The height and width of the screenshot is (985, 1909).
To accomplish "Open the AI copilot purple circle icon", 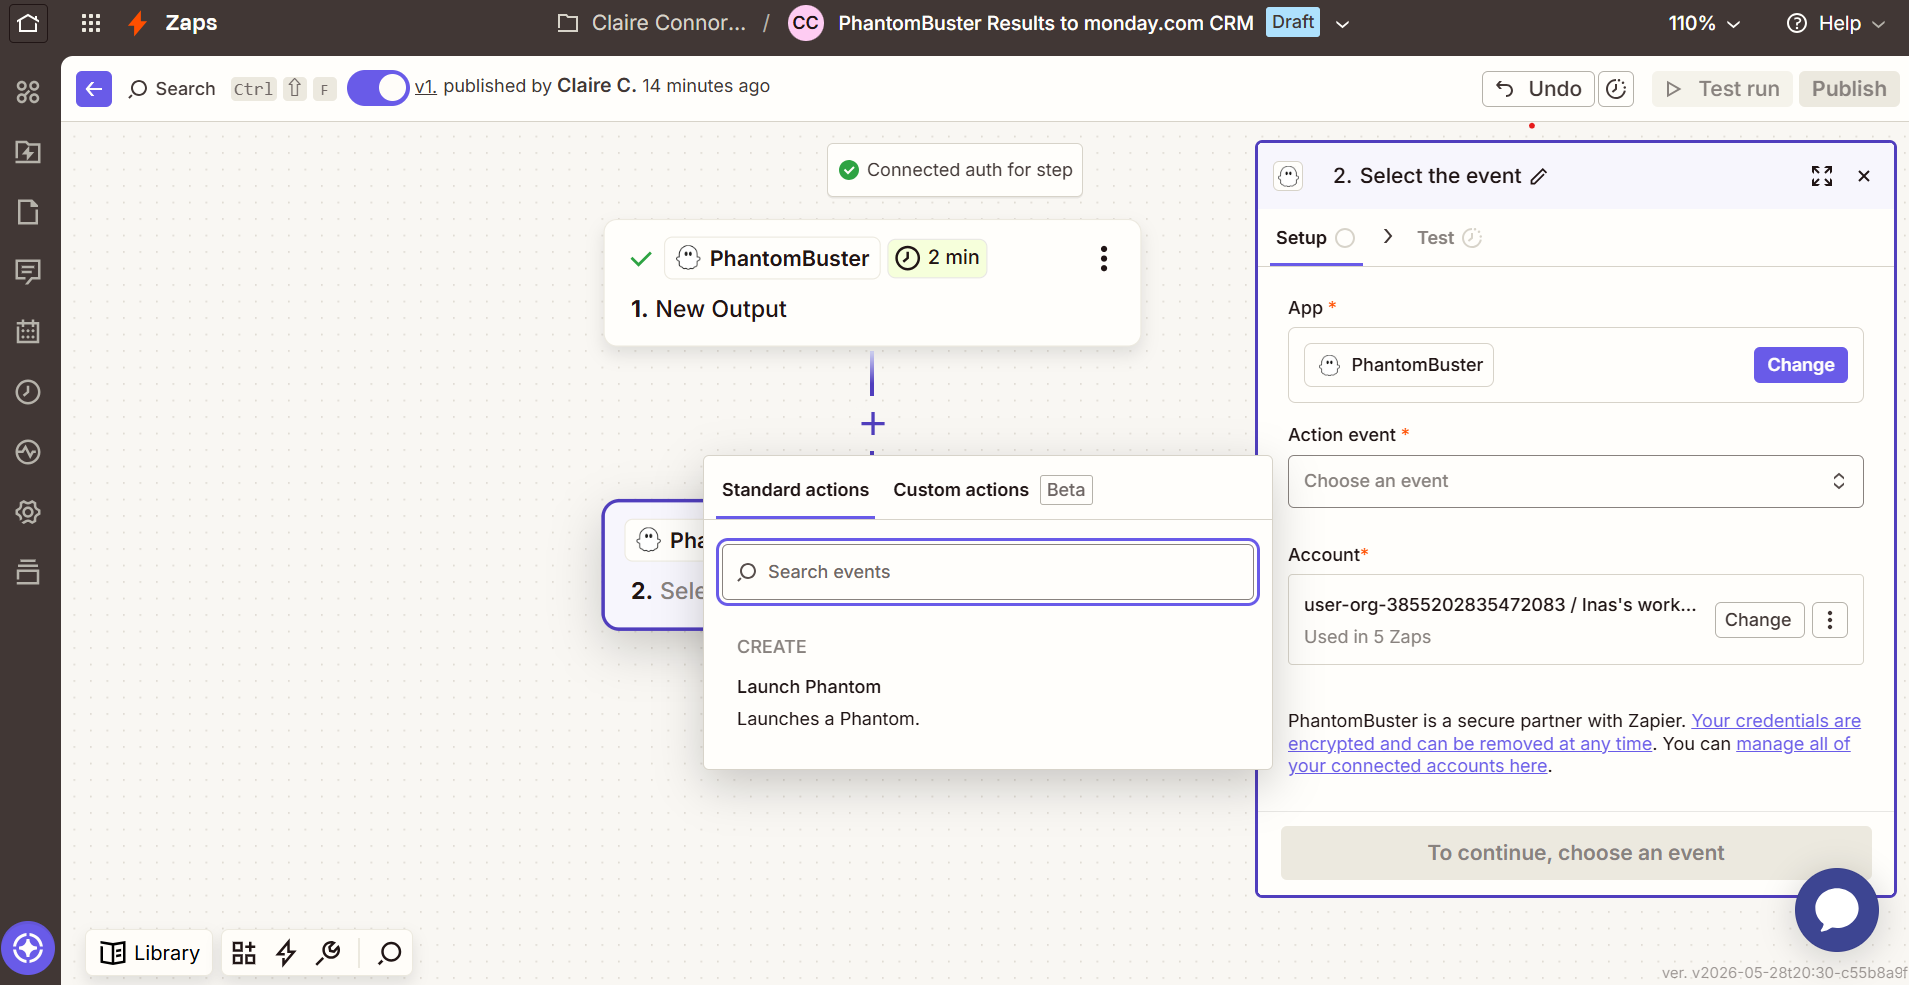I will (28, 948).
